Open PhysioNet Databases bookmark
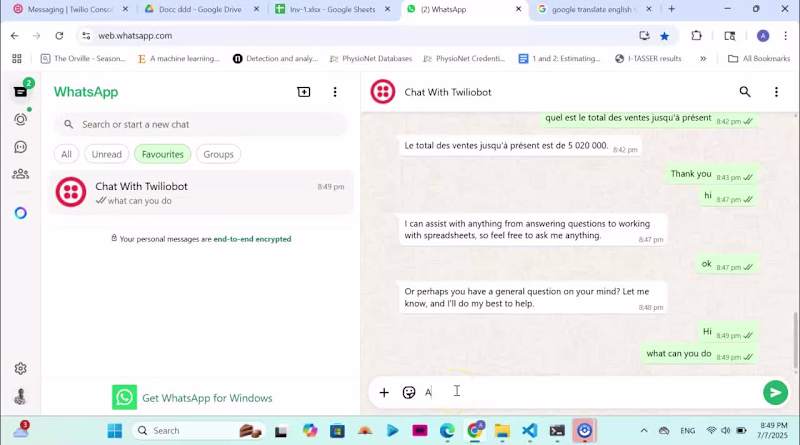Screen dimensions: 800x445 pos(371,59)
